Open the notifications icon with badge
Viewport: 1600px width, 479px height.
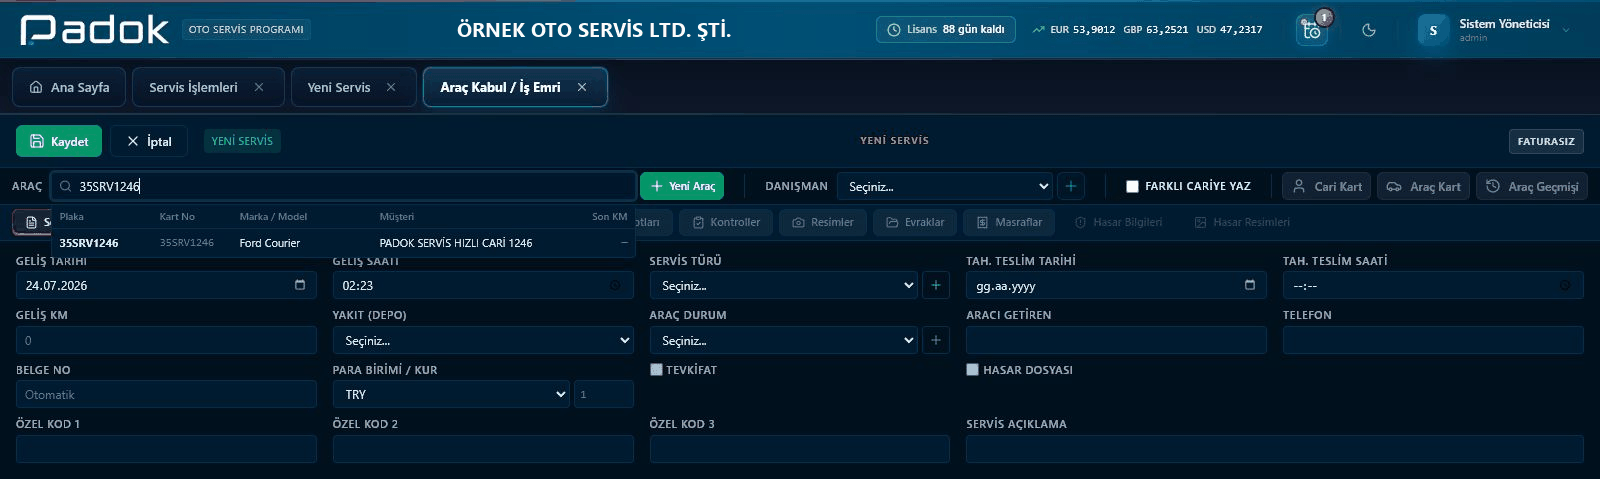[1312, 30]
